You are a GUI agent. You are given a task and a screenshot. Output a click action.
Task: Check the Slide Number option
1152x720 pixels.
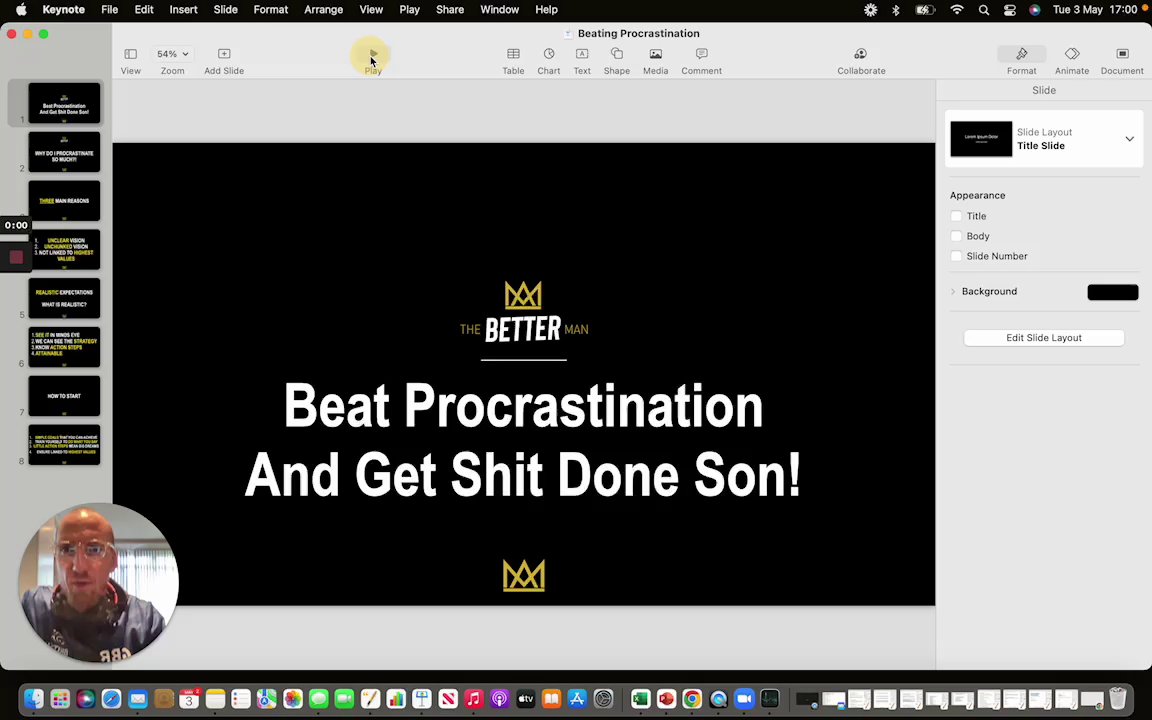coord(956,256)
